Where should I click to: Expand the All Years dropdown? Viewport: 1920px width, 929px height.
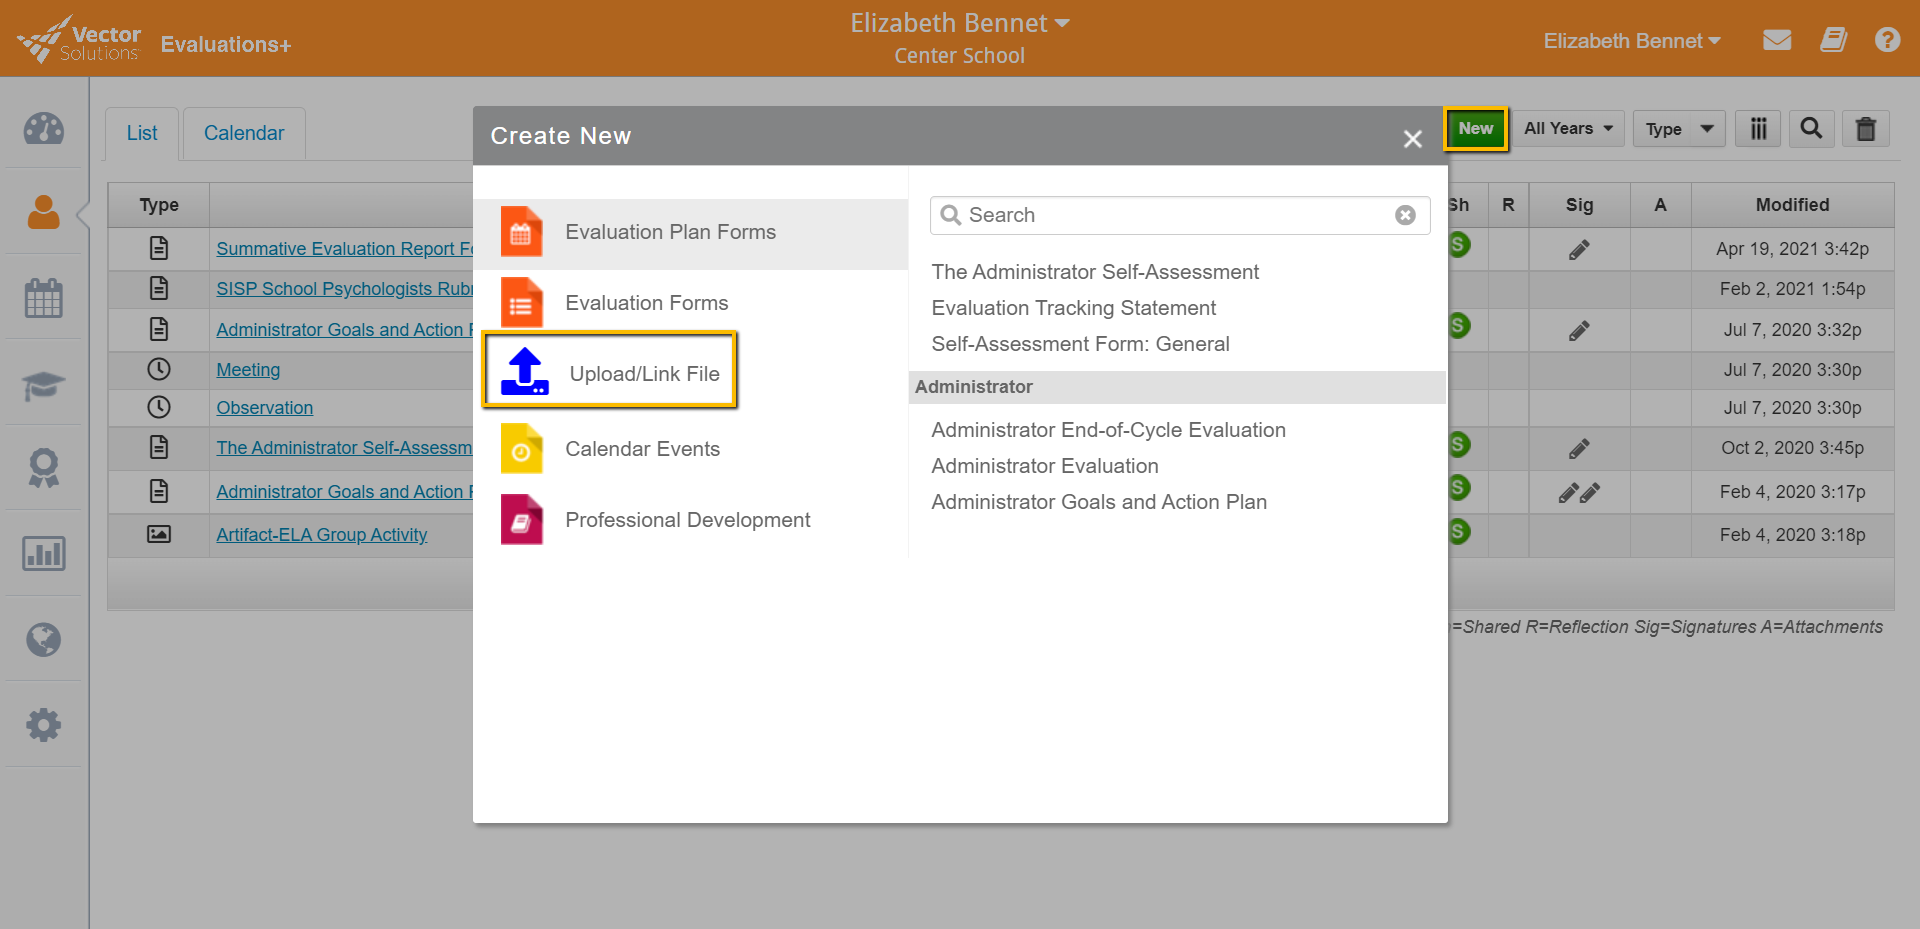(x=1567, y=129)
